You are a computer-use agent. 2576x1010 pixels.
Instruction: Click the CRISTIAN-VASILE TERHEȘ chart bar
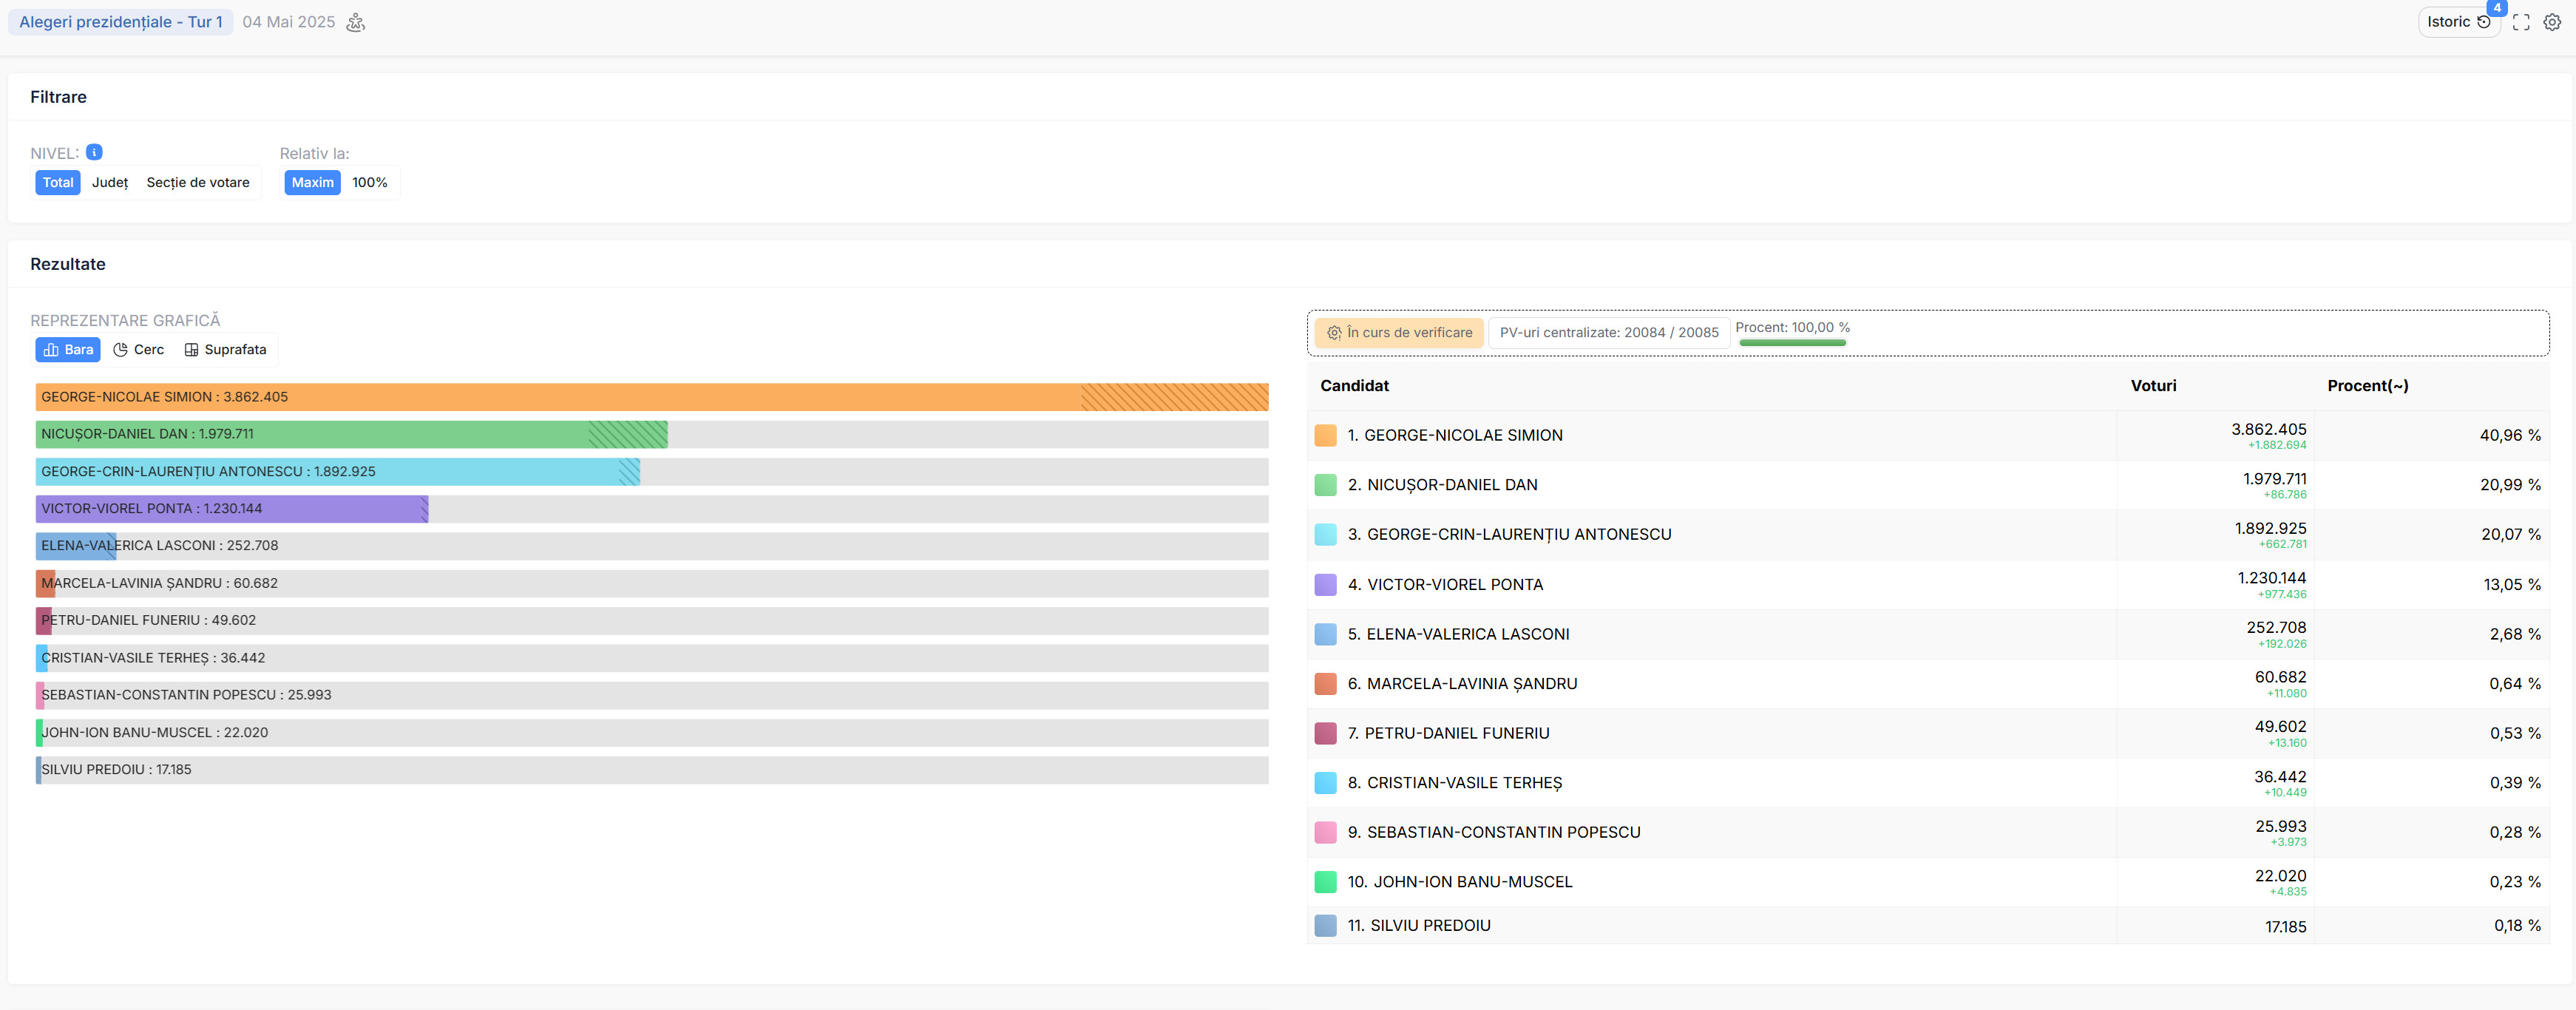[41, 657]
